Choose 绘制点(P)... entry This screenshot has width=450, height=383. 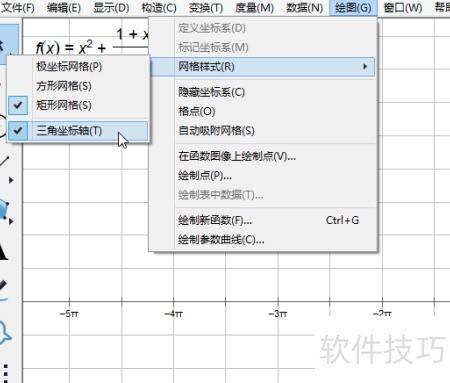click(263, 175)
